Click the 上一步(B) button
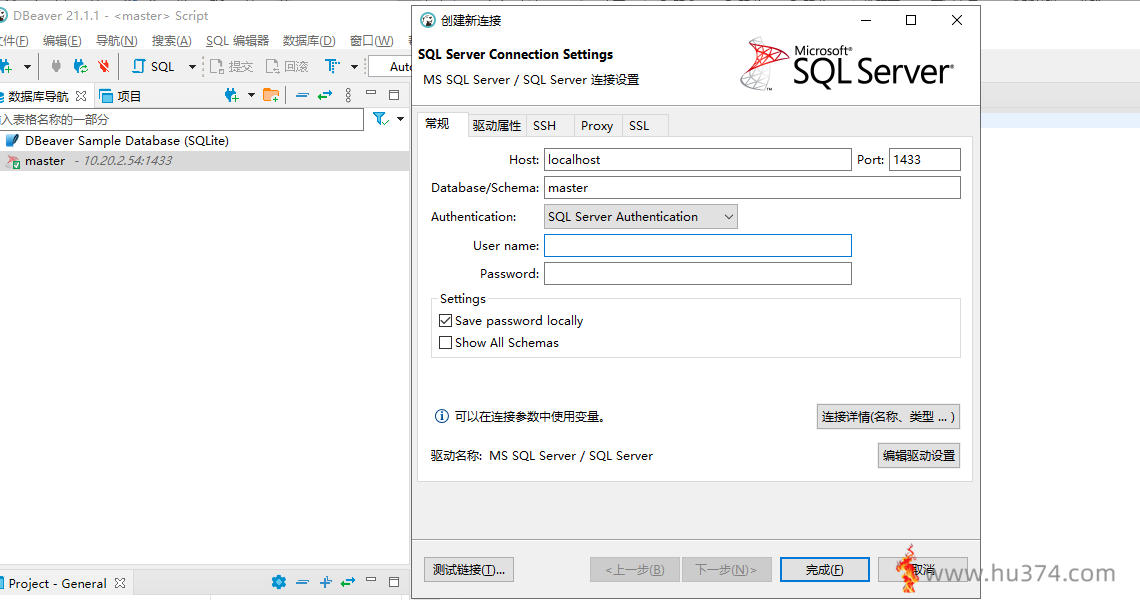 point(635,569)
